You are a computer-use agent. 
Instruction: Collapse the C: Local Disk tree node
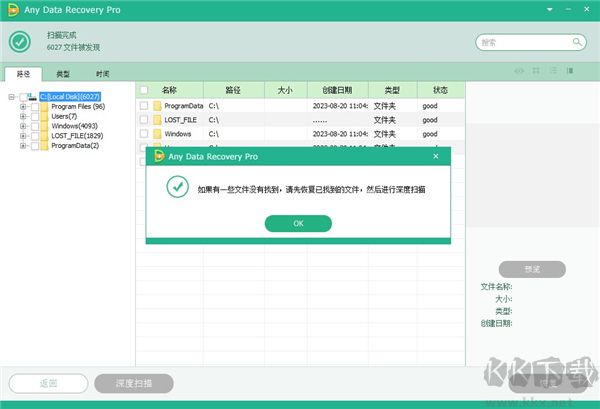click(x=11, y=97)
